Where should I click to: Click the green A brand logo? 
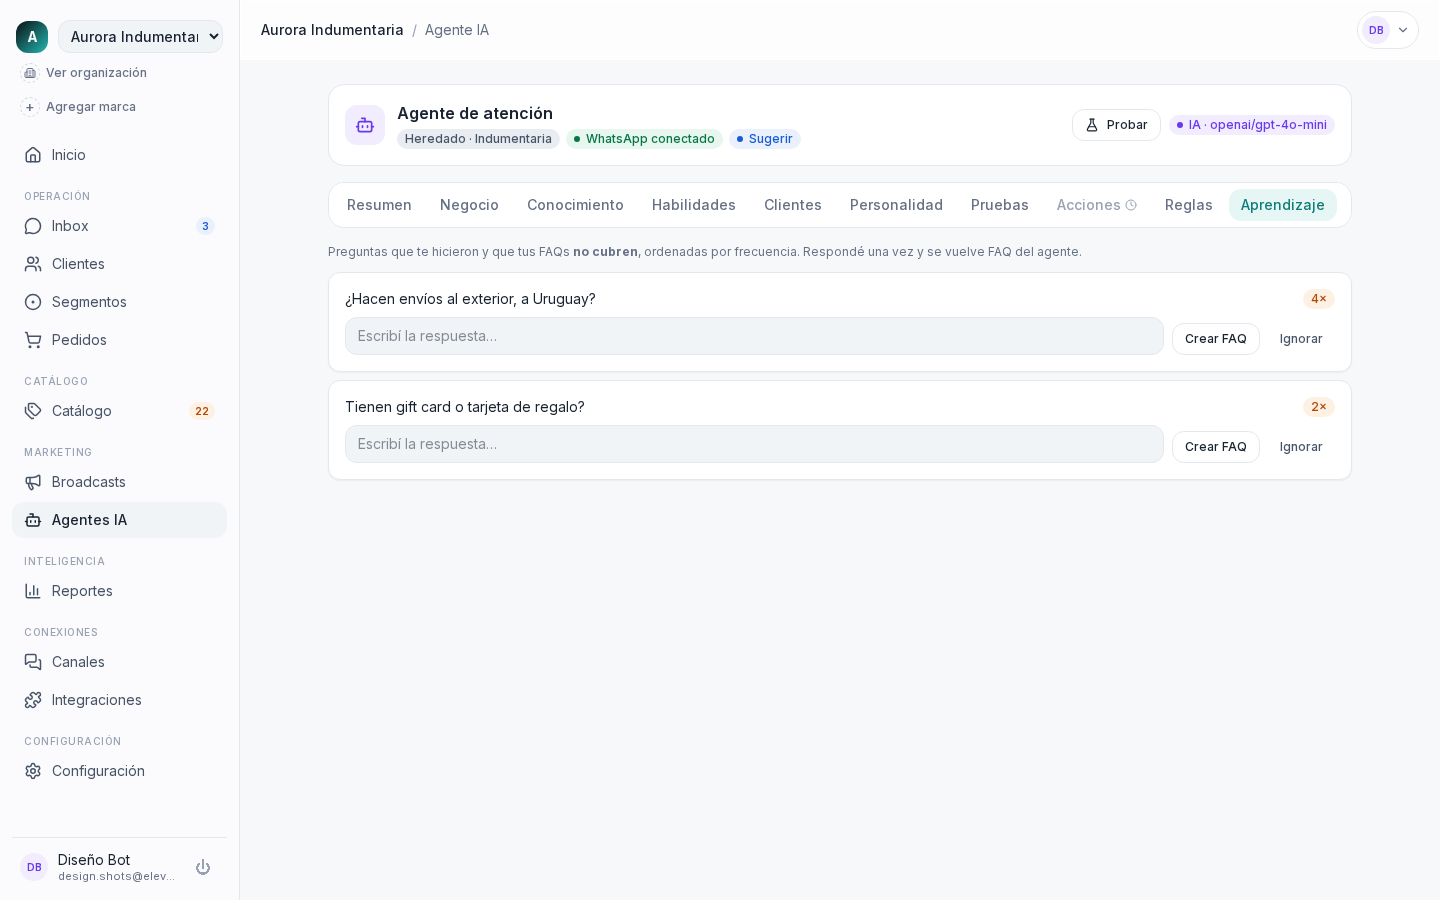point(32,37)
